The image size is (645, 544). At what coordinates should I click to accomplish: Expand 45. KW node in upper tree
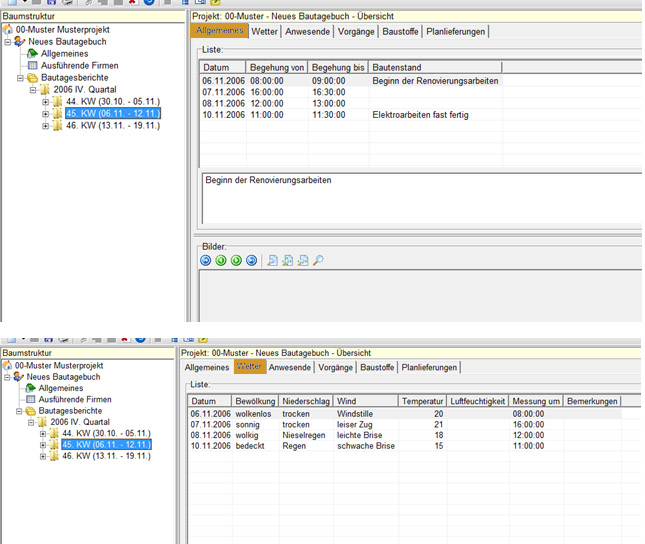click(x=45, y=114)
